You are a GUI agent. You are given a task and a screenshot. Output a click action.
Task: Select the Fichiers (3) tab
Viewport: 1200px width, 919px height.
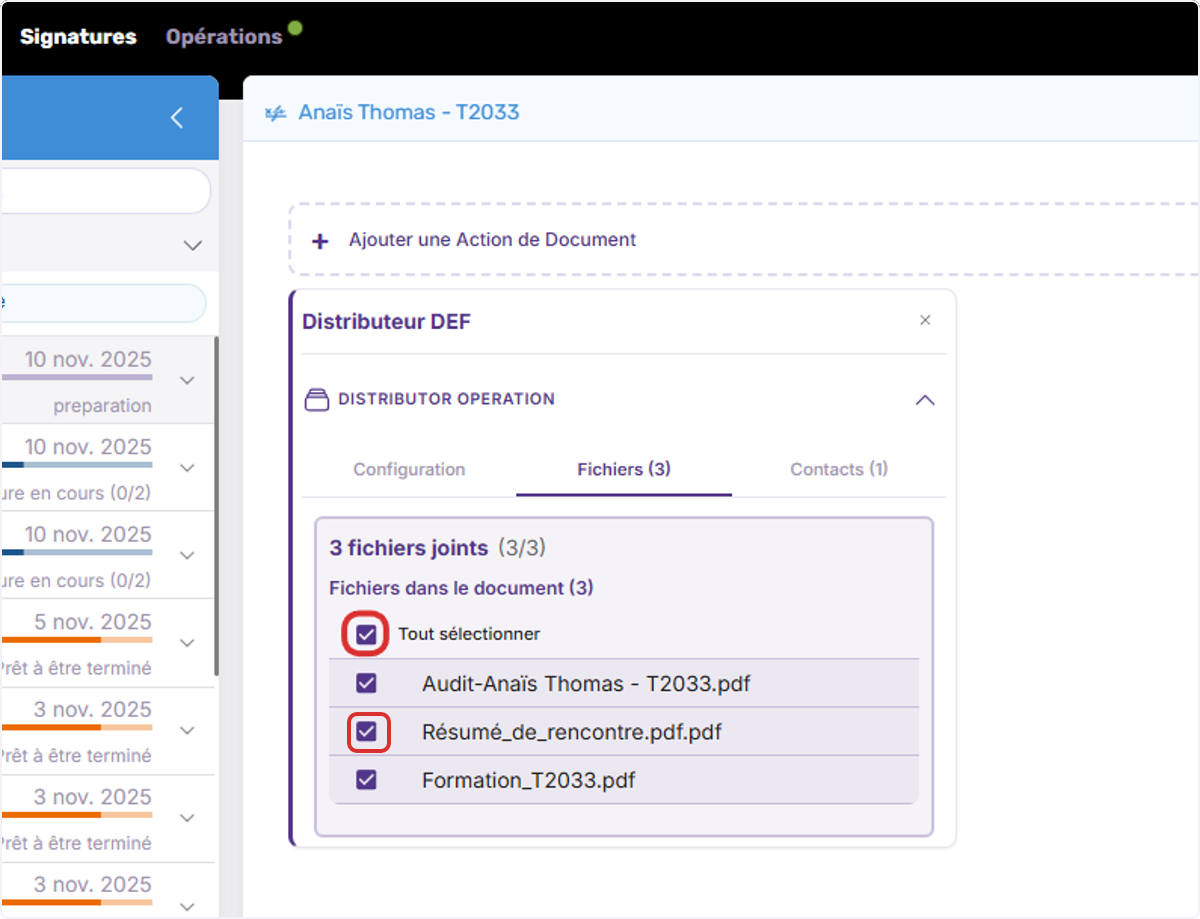pyautogui.click(x=624, y=469)
